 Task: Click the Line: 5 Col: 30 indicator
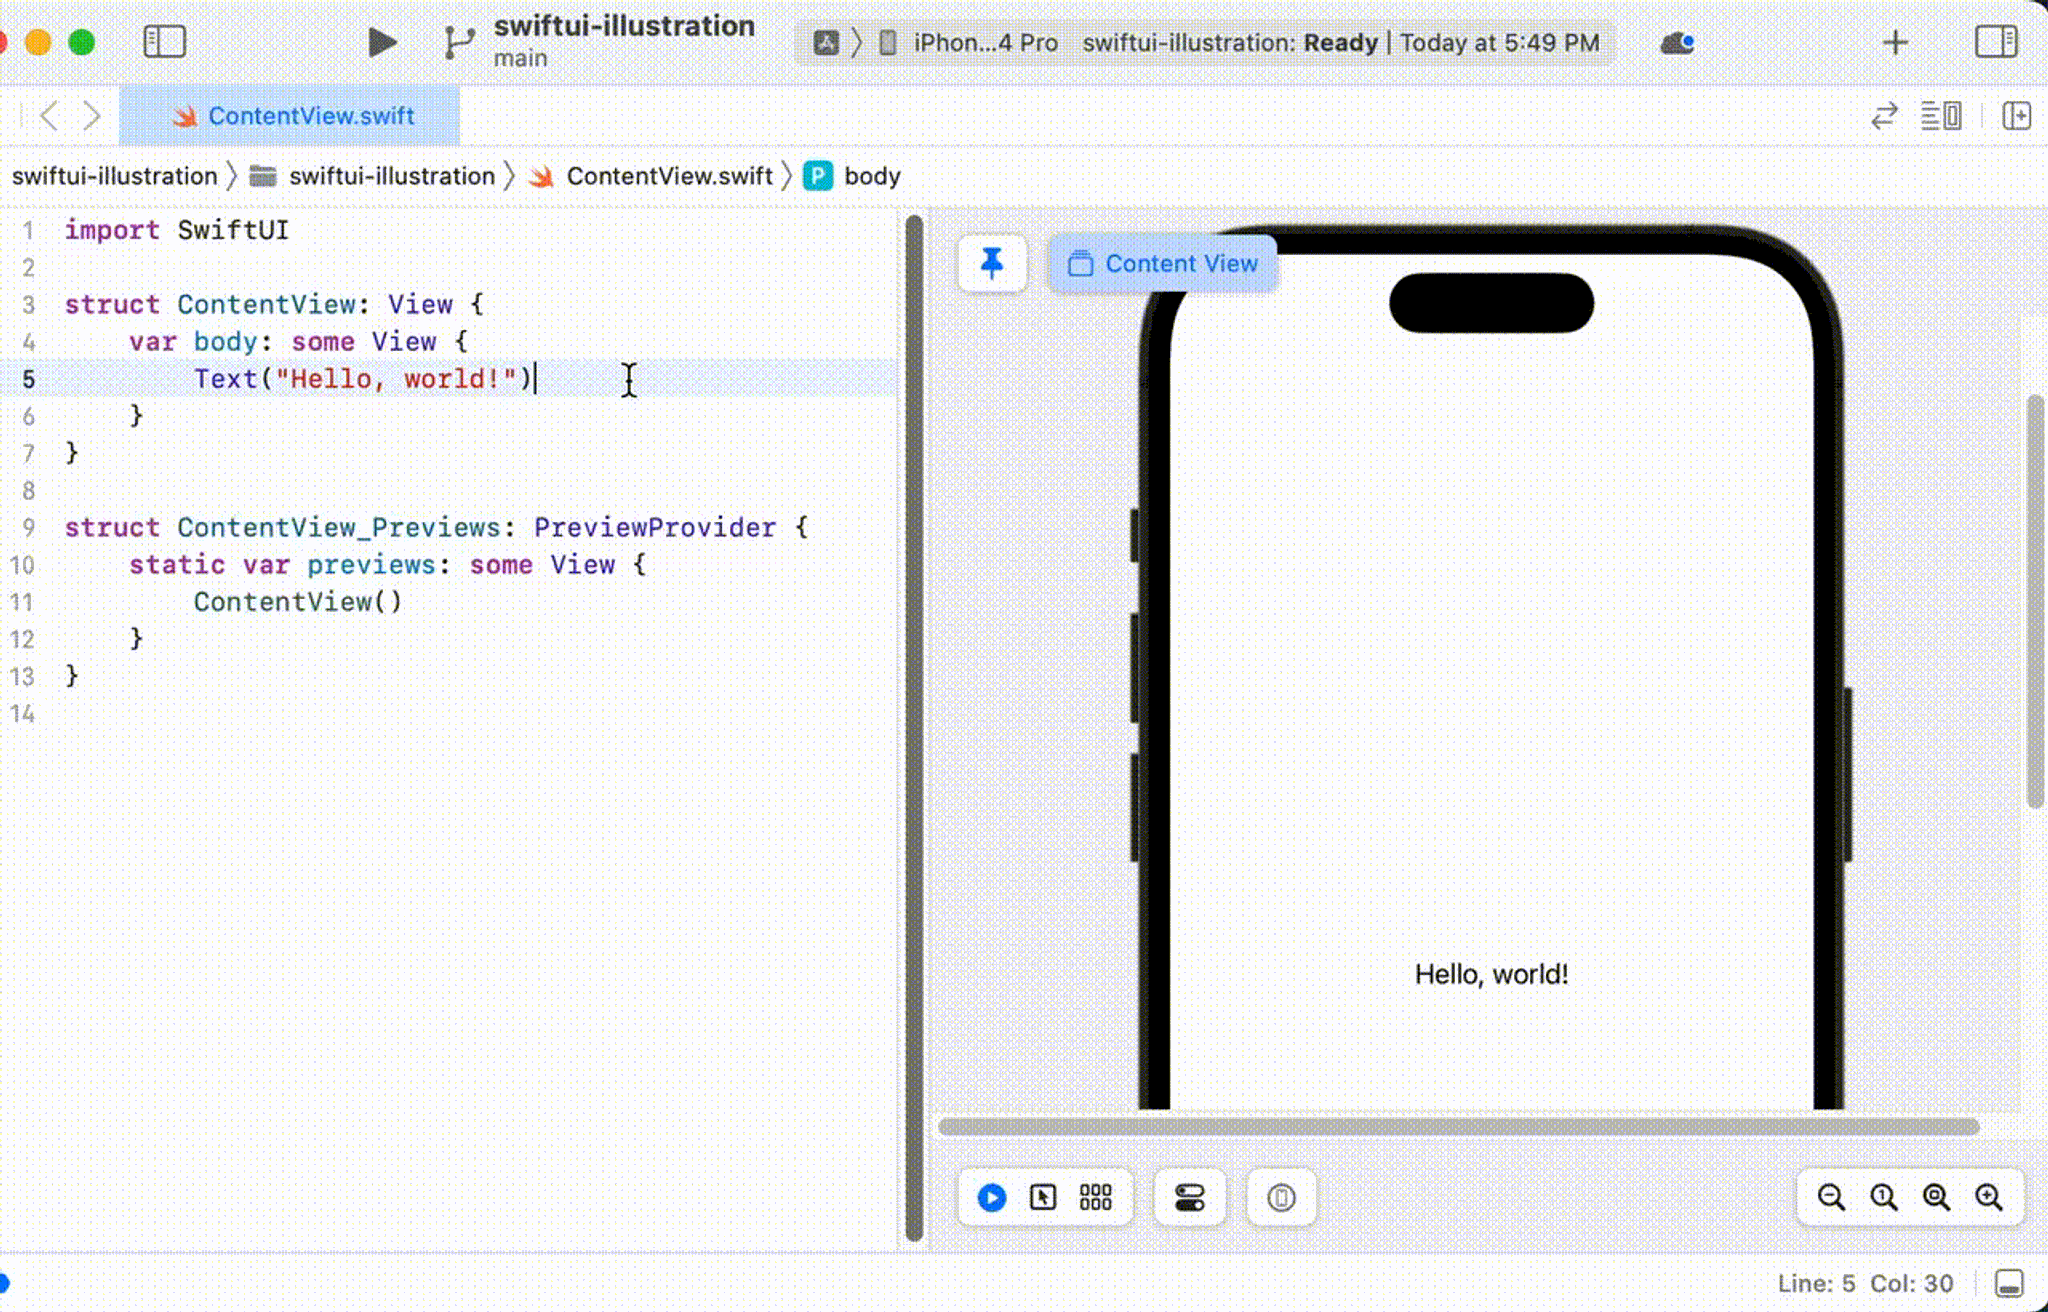[x=1865, y=1283]
